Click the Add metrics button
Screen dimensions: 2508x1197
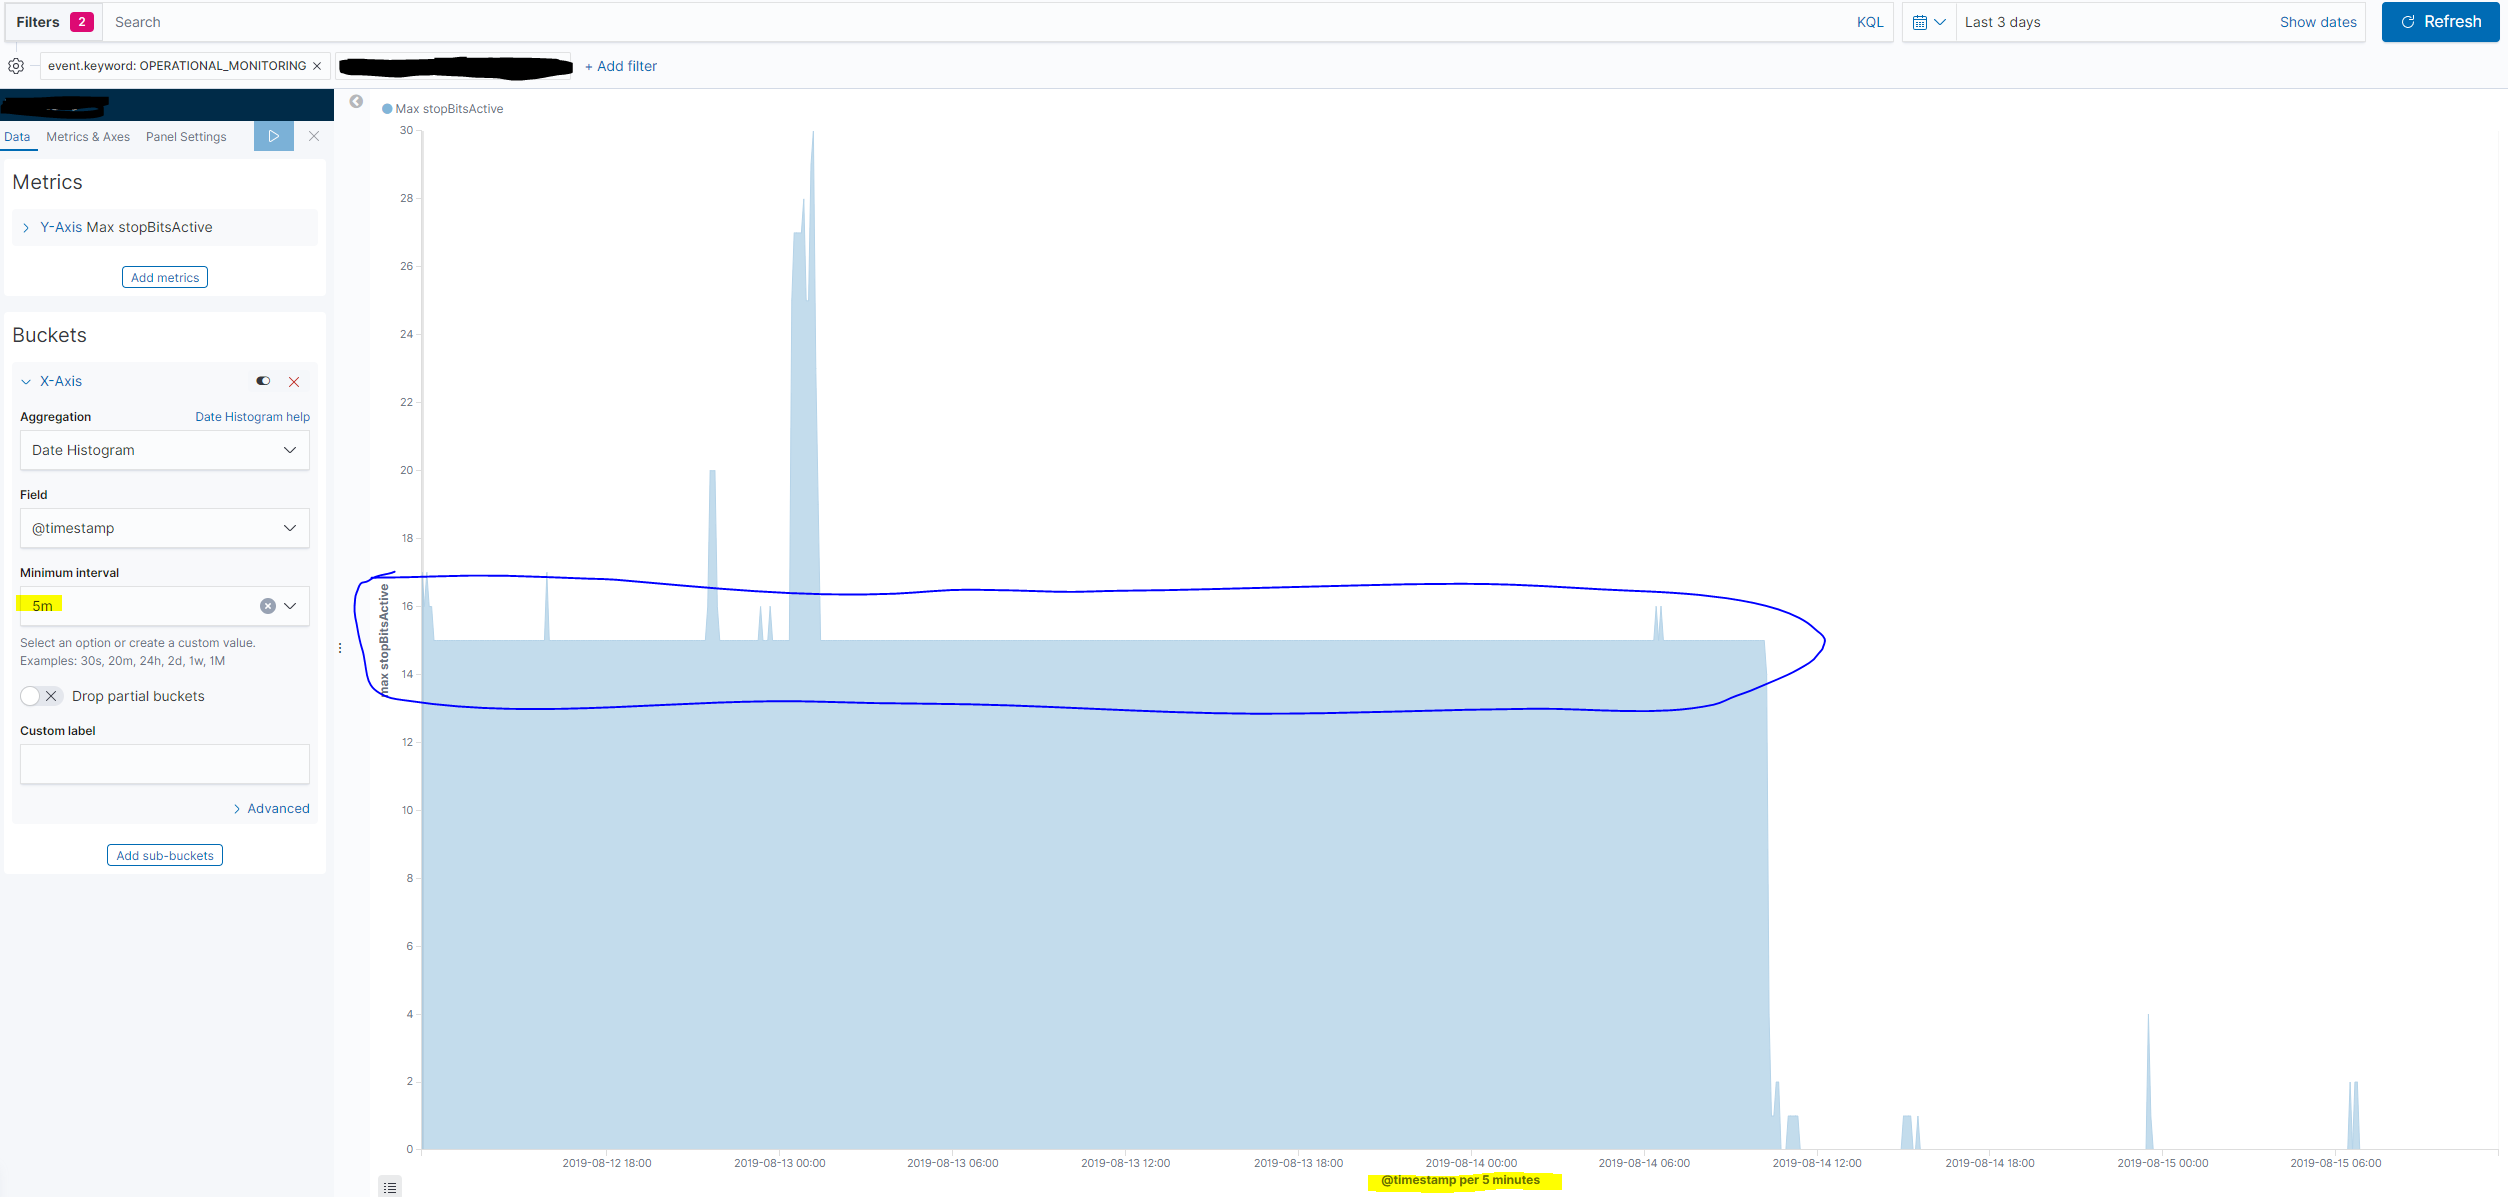click(x=165, y=277)
